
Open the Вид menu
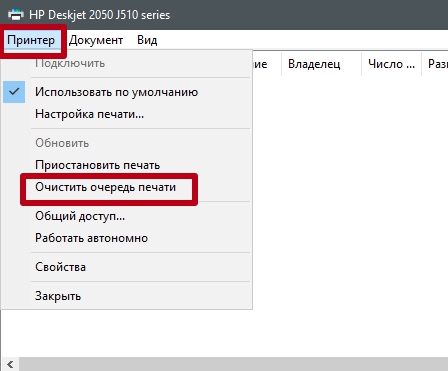coord(147,40)
